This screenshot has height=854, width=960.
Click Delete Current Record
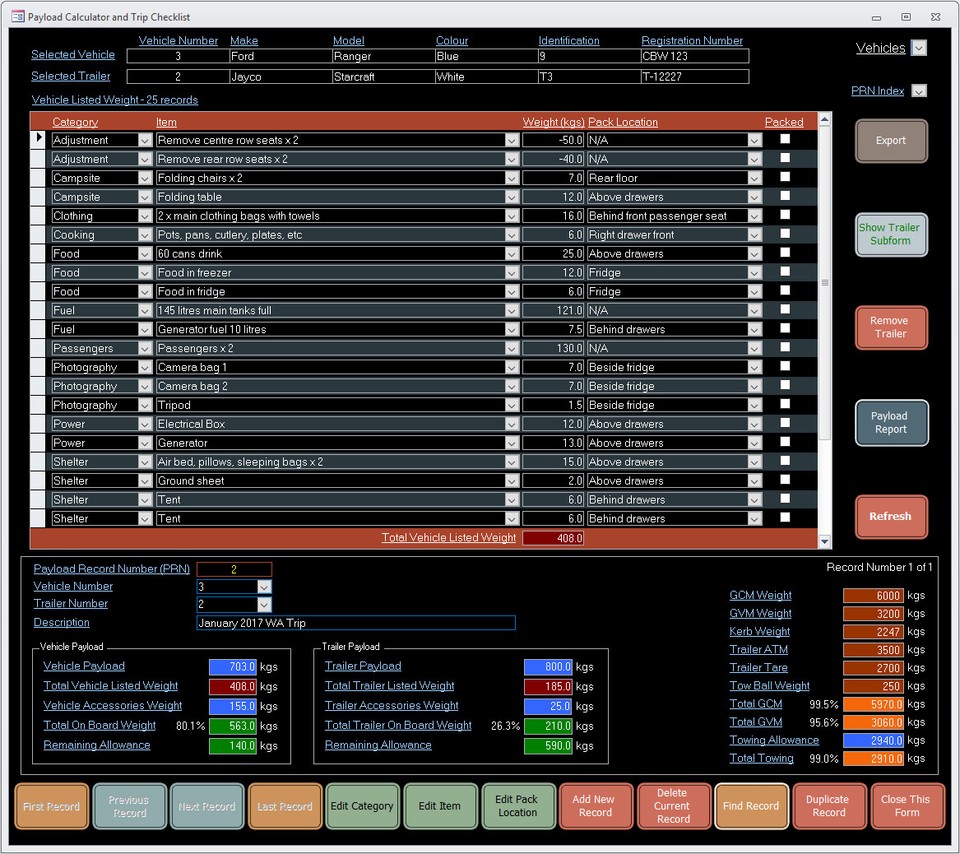pyautogui.click(x=673, y=806)
